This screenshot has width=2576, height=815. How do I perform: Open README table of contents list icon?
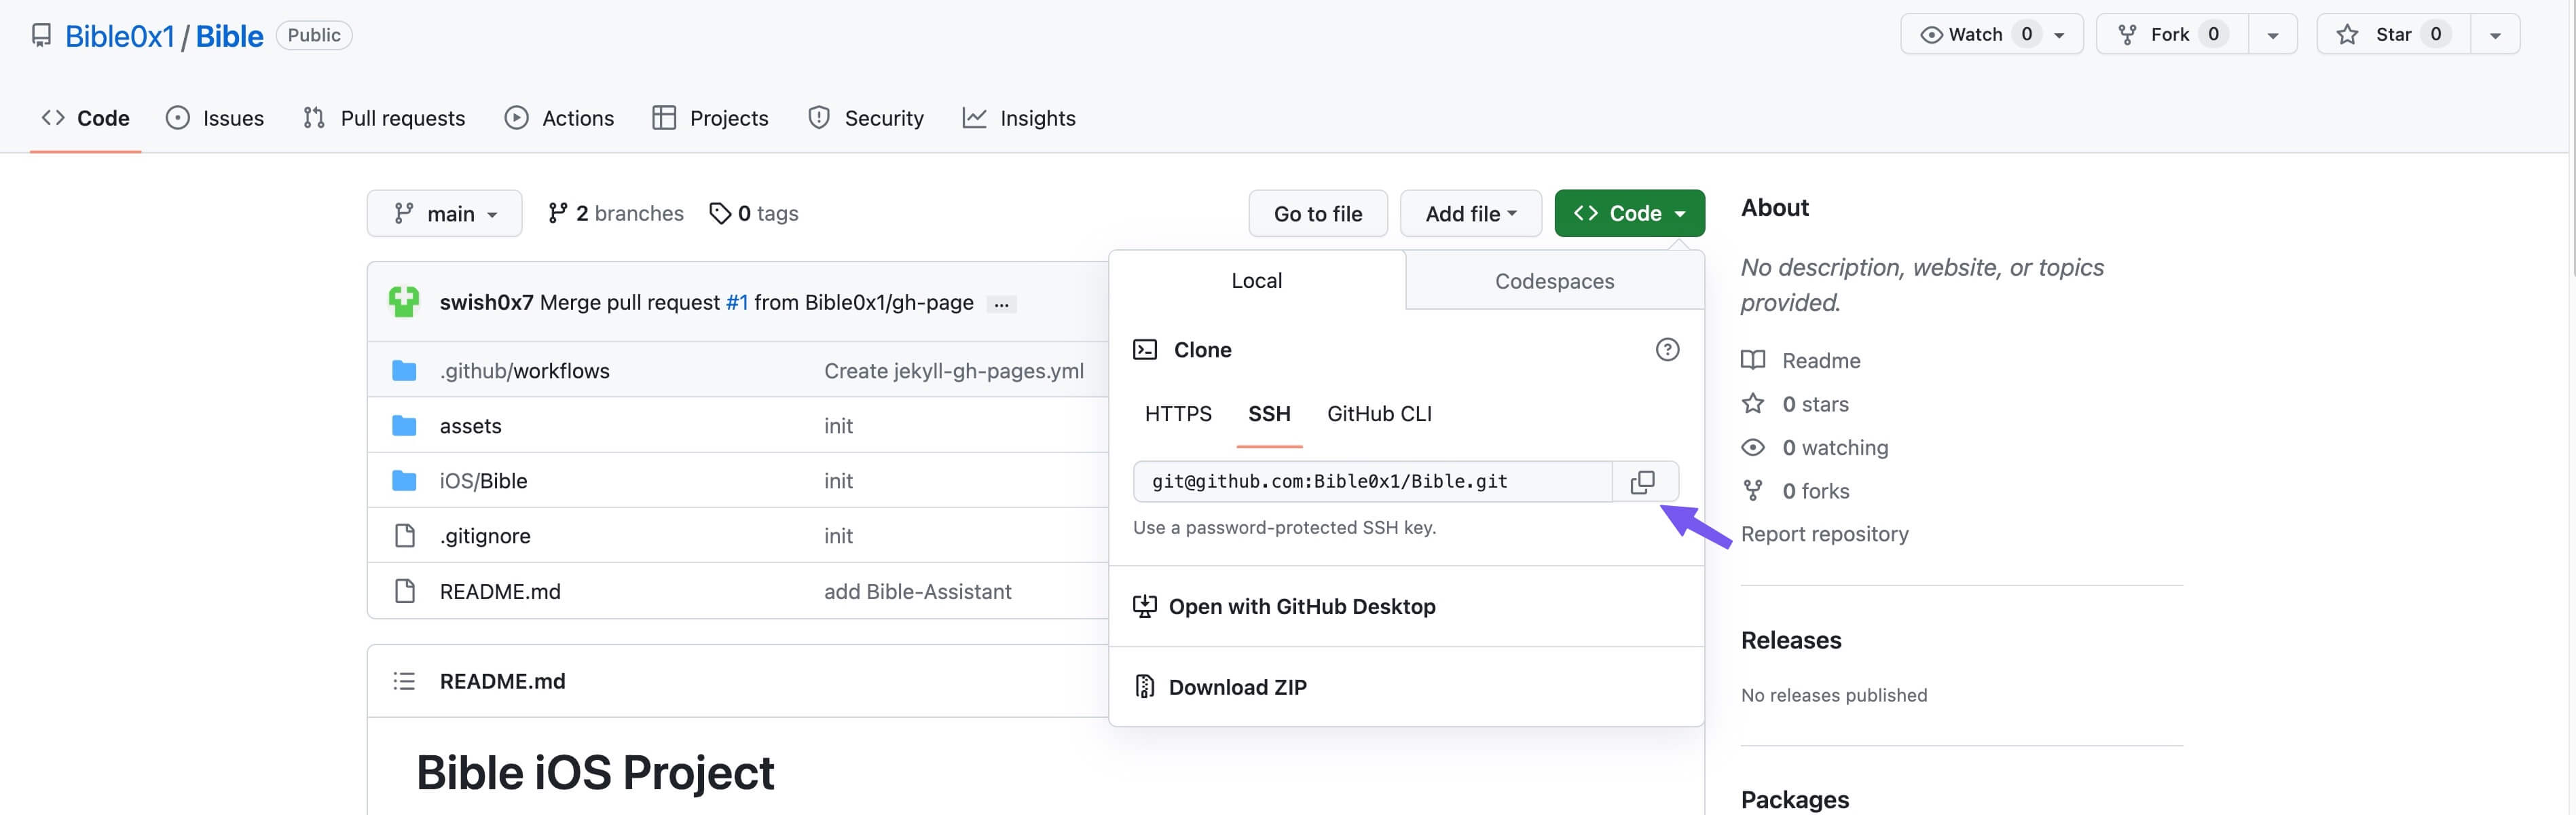point(404,681)
